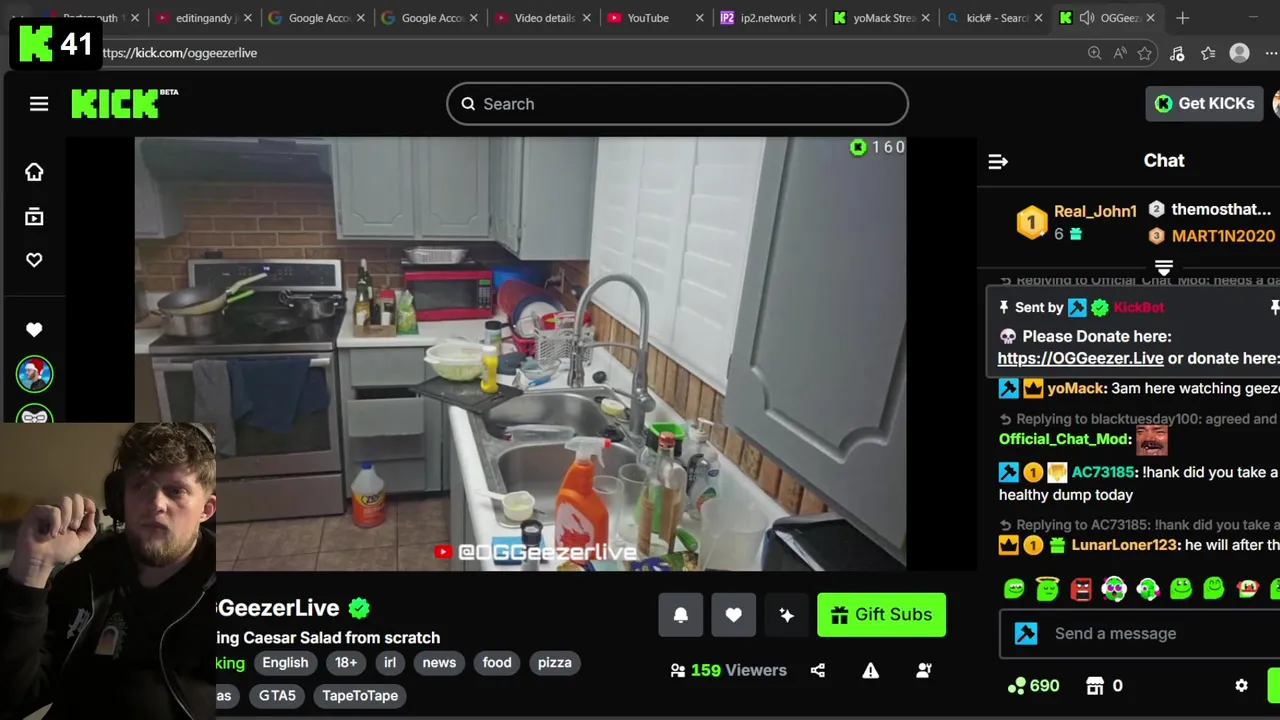Select the food tag
The width and height of the screenshot is (1280, 720).
tap(497, 663)
